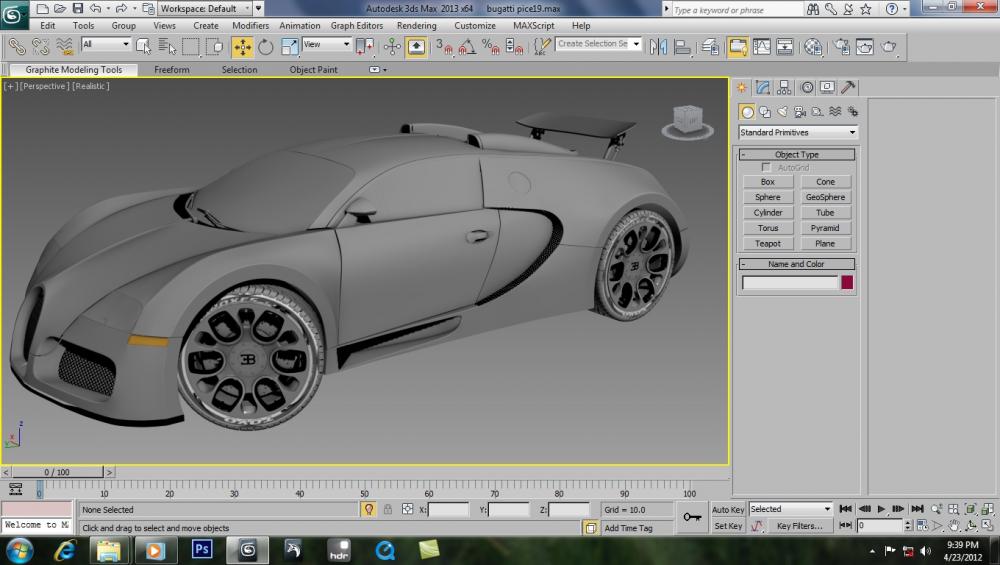Collapse the Object Type rollout
This screenshot has height=565, width=1000.
[x=797, y=154]
